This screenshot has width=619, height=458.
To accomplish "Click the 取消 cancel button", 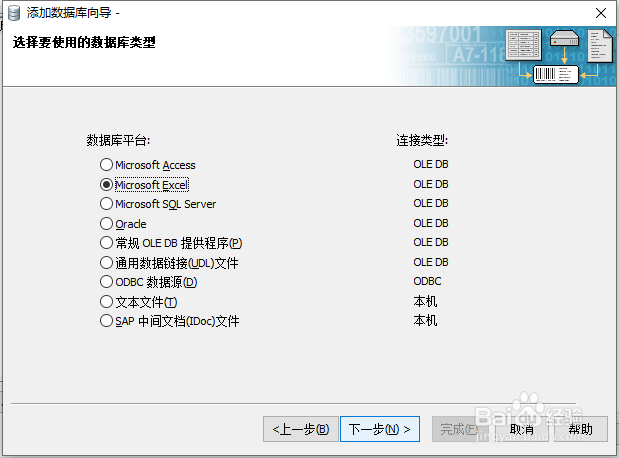I will pyautogui.click(x=521, y=429).
